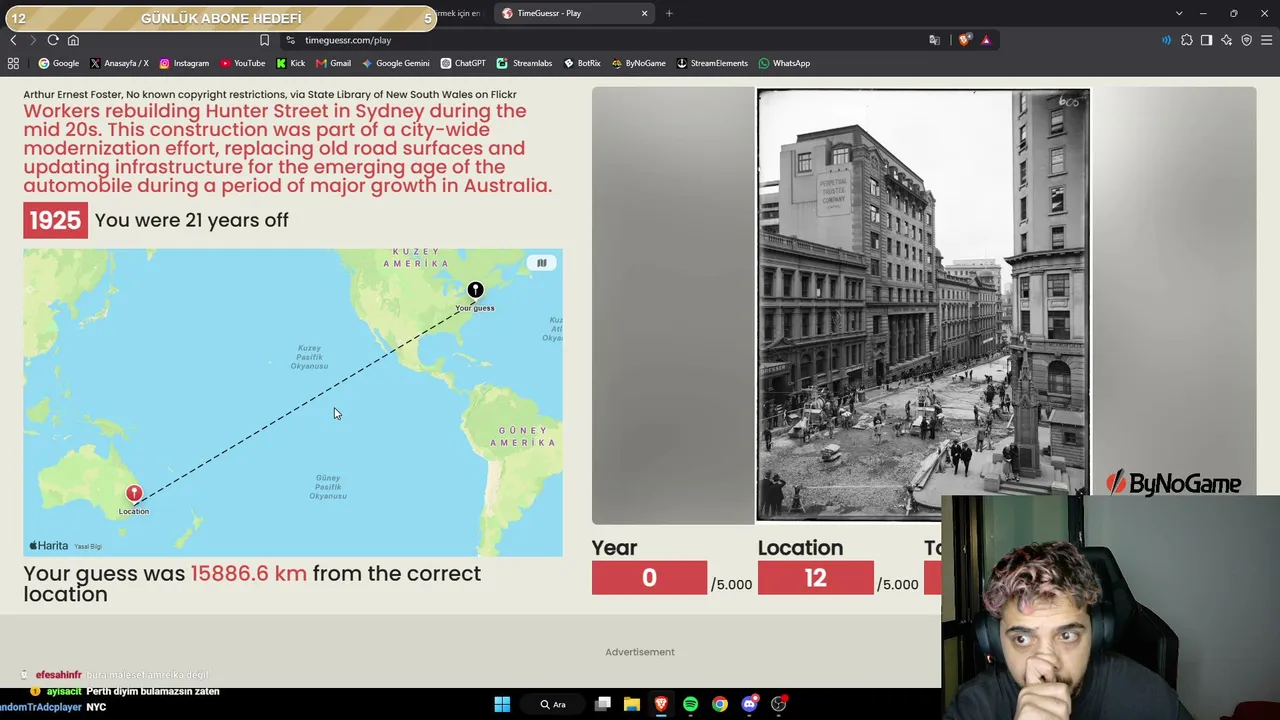Open the browser hamburger main menu
This screenshot has height=720, width=1280.
[x=1267, y=40]
